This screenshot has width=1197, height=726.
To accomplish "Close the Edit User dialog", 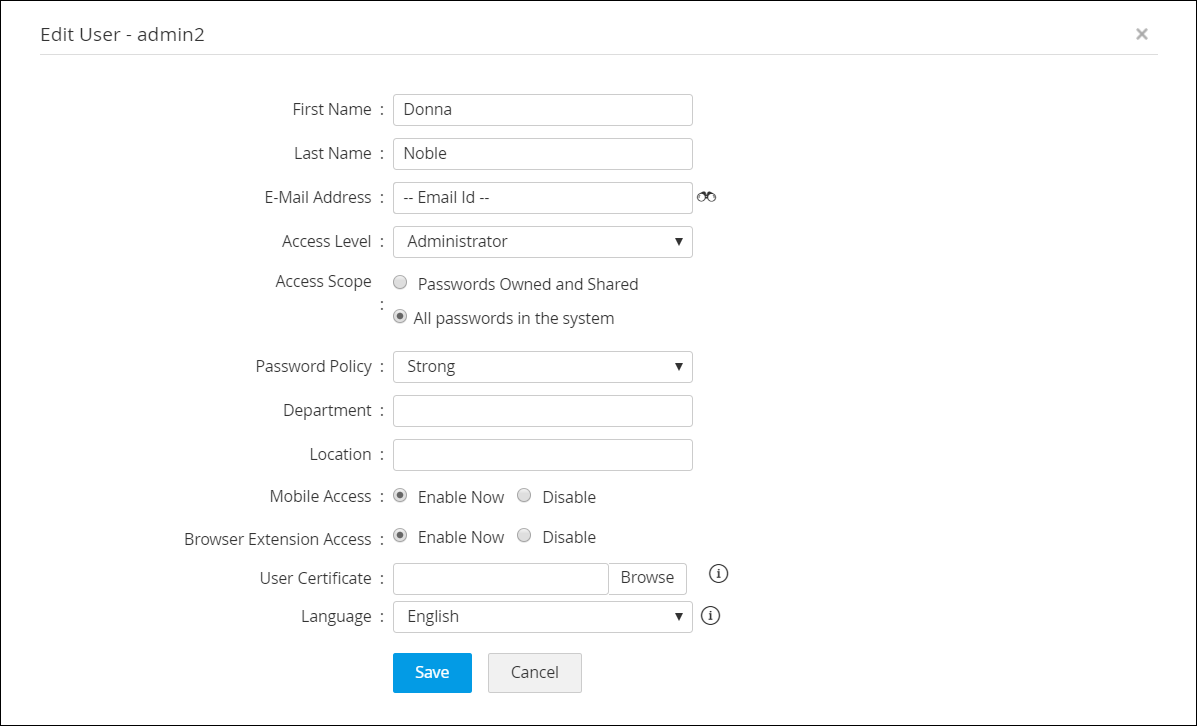I will pyautogui.click(x=1141, y=34).
